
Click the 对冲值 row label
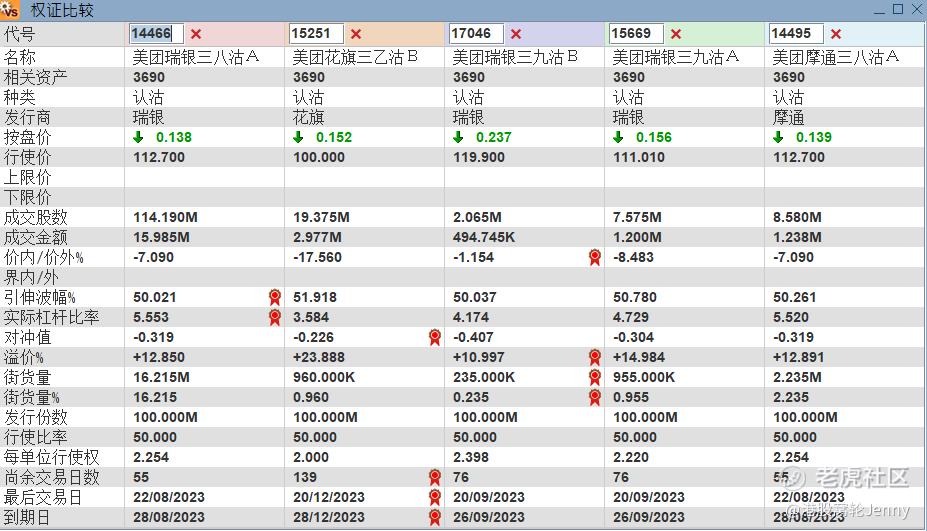coord(27,337)
